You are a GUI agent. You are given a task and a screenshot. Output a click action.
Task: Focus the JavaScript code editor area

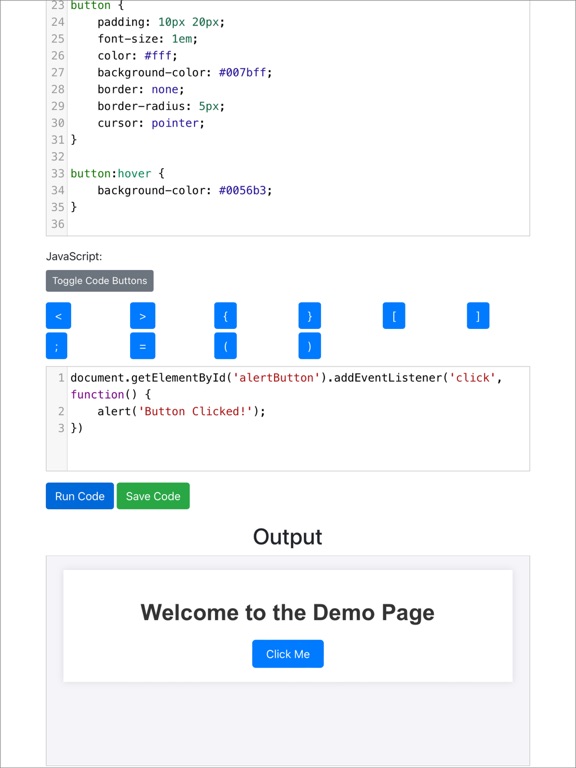[288, 419]
